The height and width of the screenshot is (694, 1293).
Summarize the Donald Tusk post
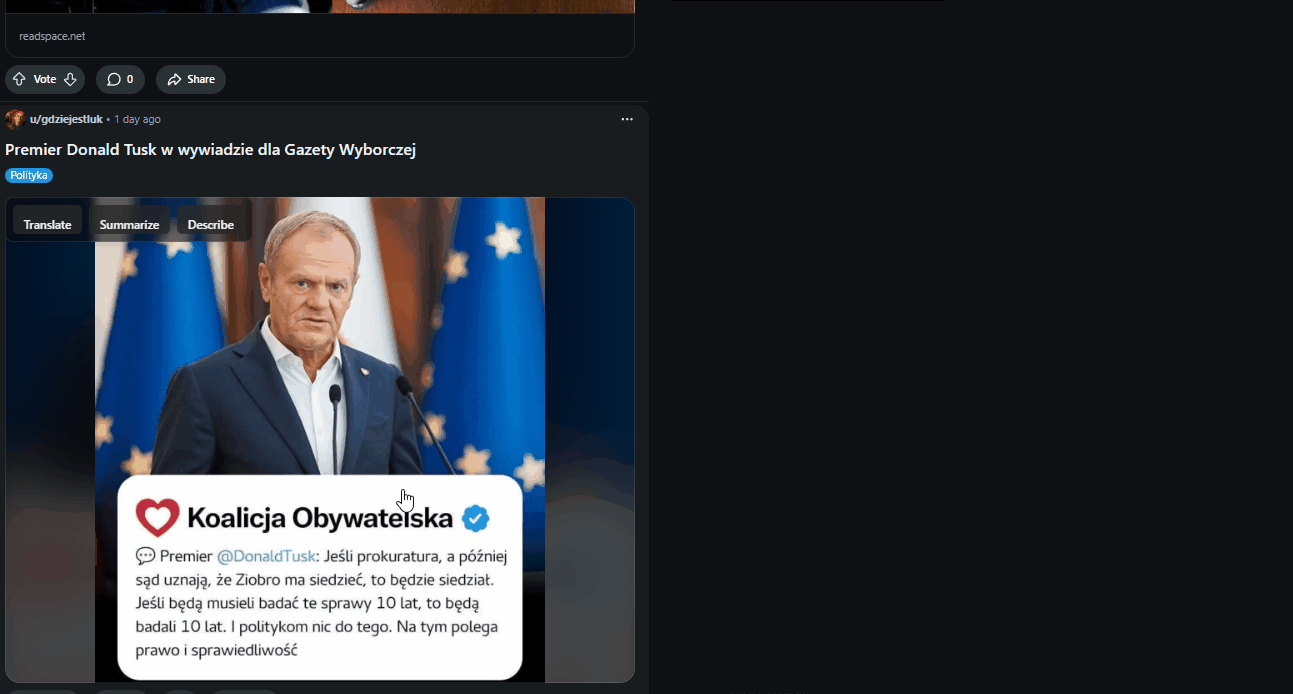point(129,224)
